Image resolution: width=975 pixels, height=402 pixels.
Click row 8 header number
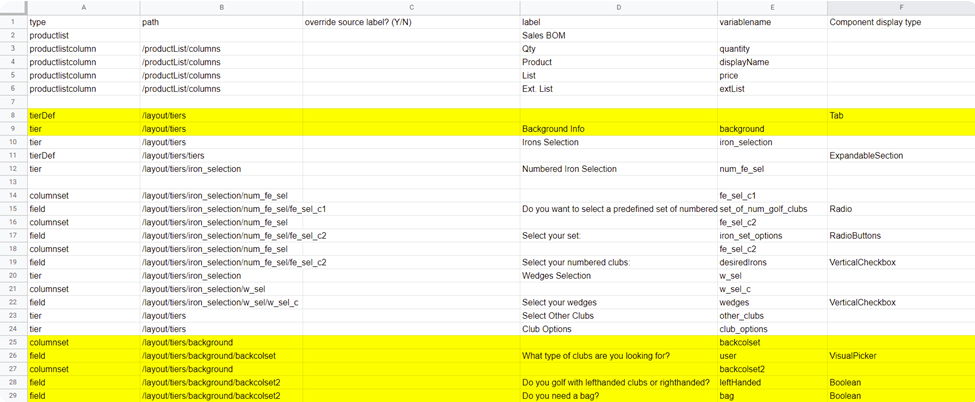(14, 116)
